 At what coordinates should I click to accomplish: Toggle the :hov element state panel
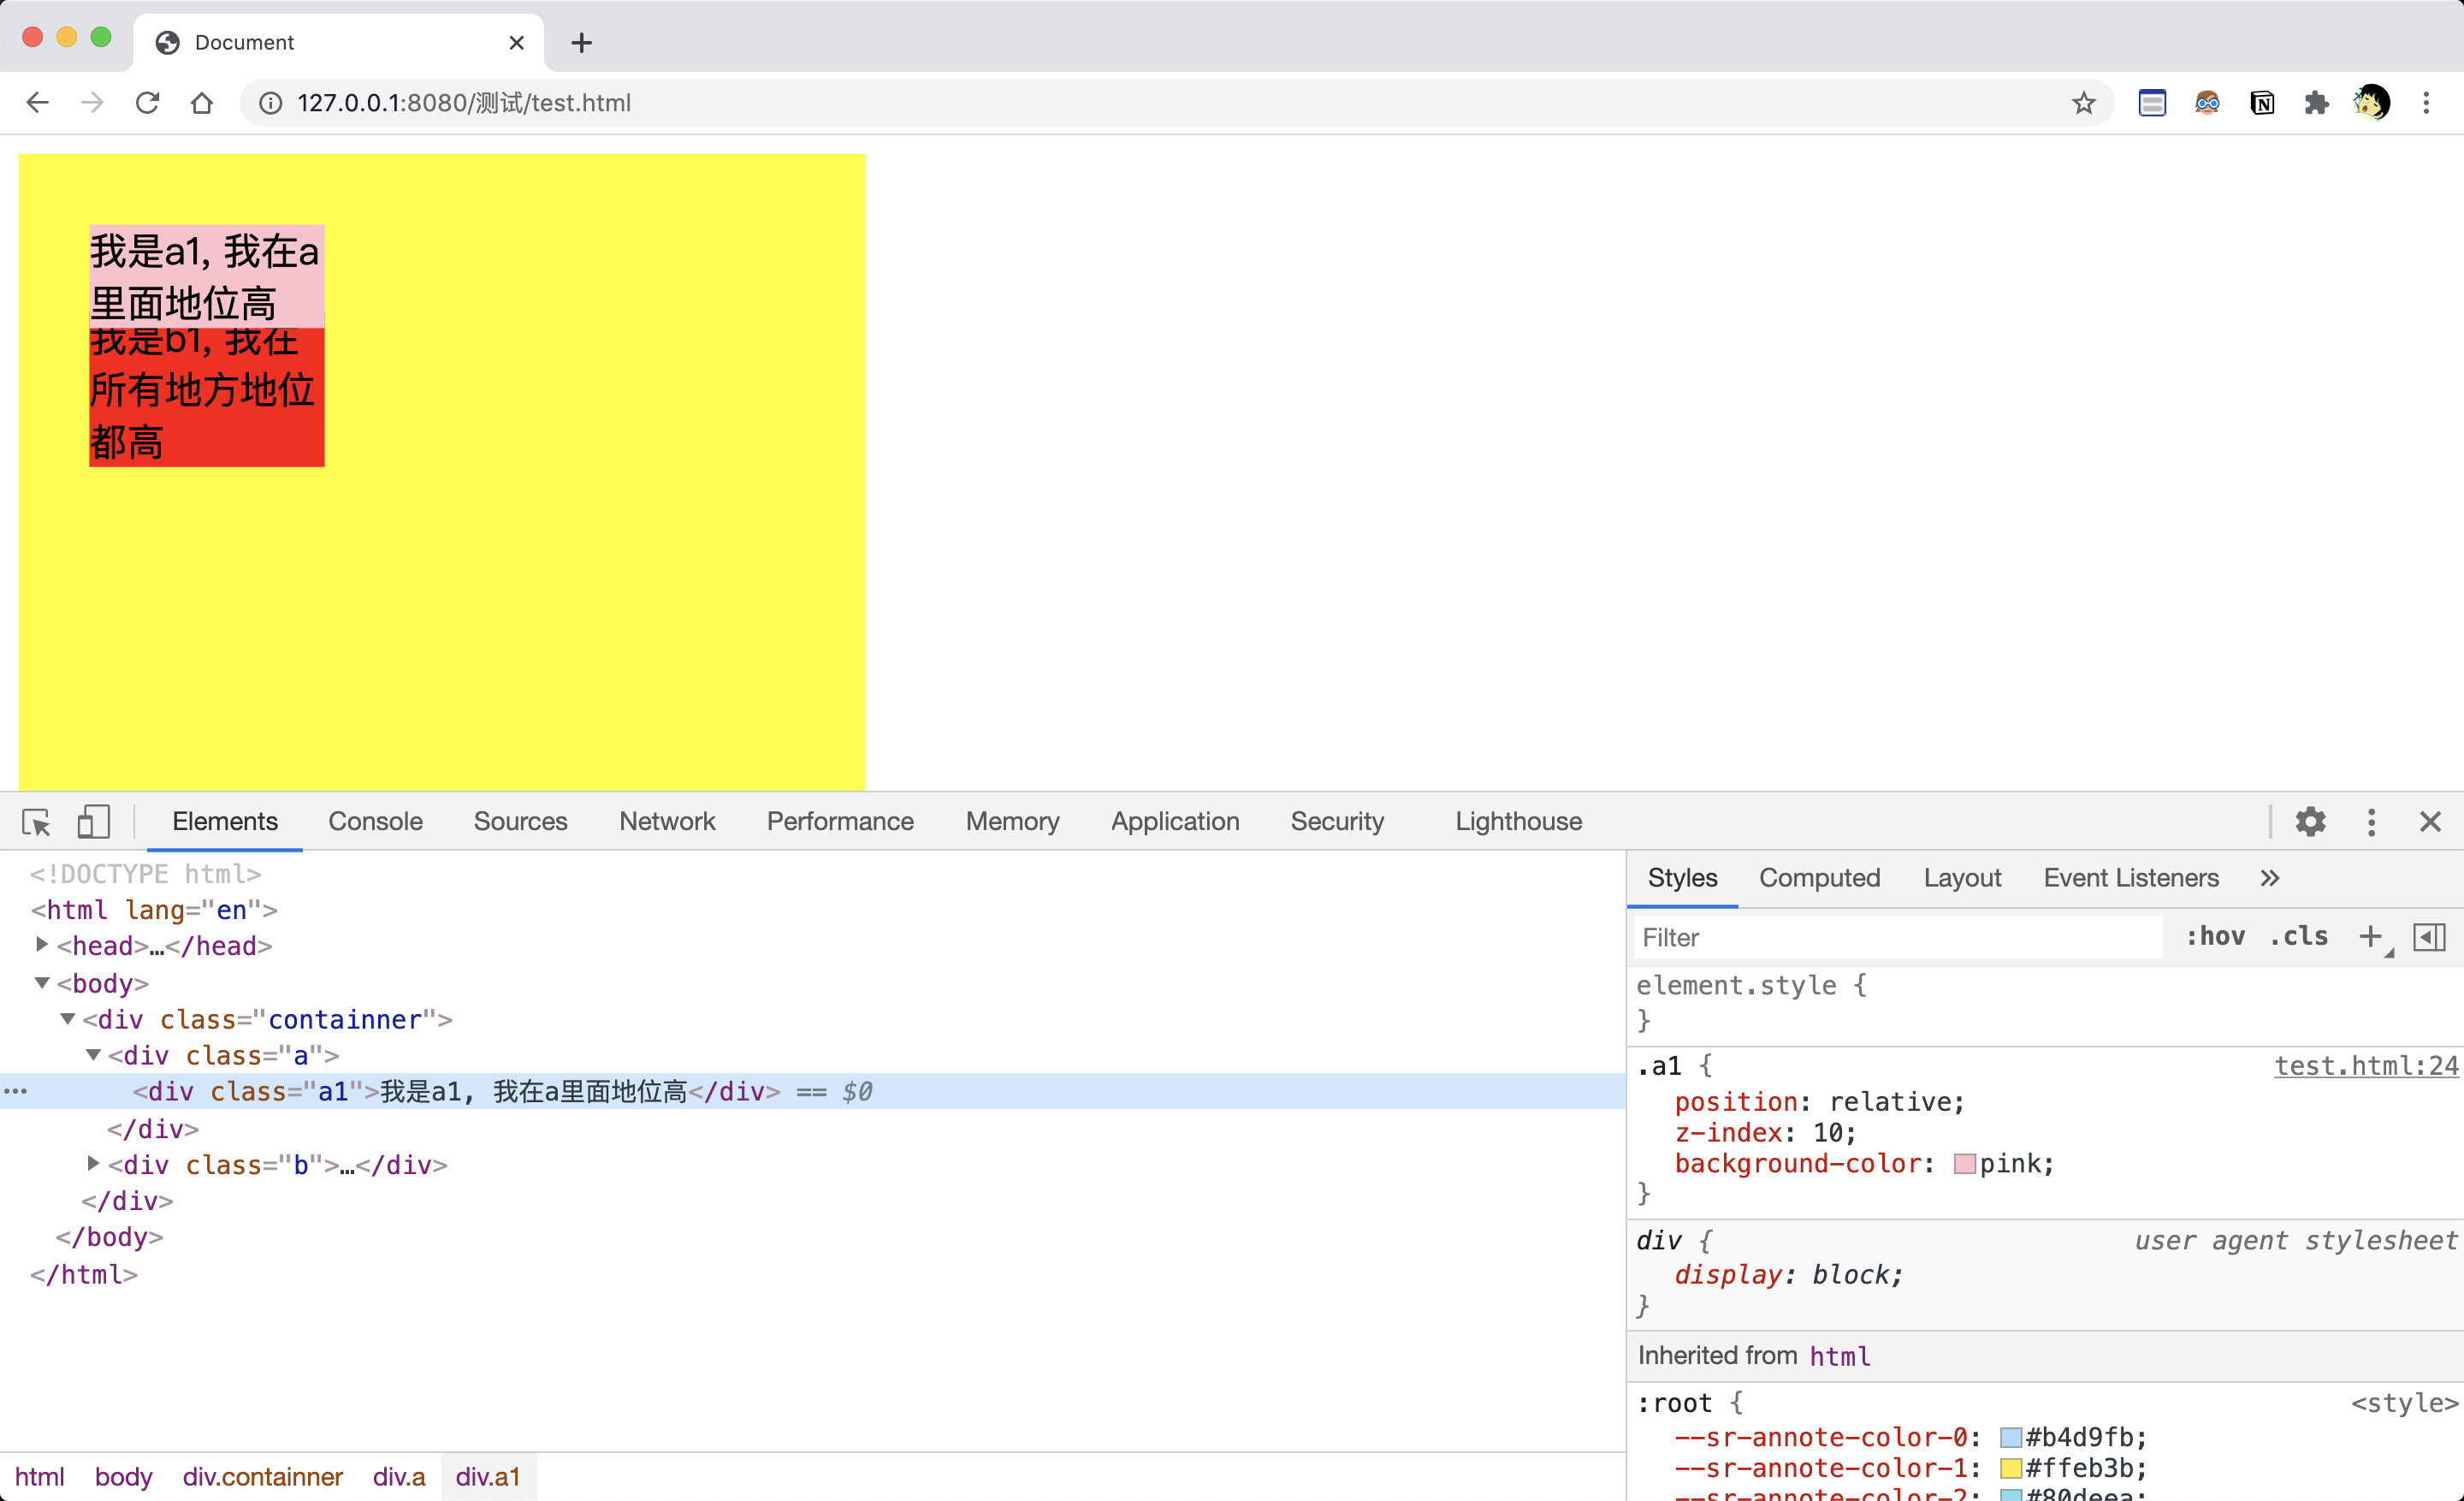tap(2215, 937)
